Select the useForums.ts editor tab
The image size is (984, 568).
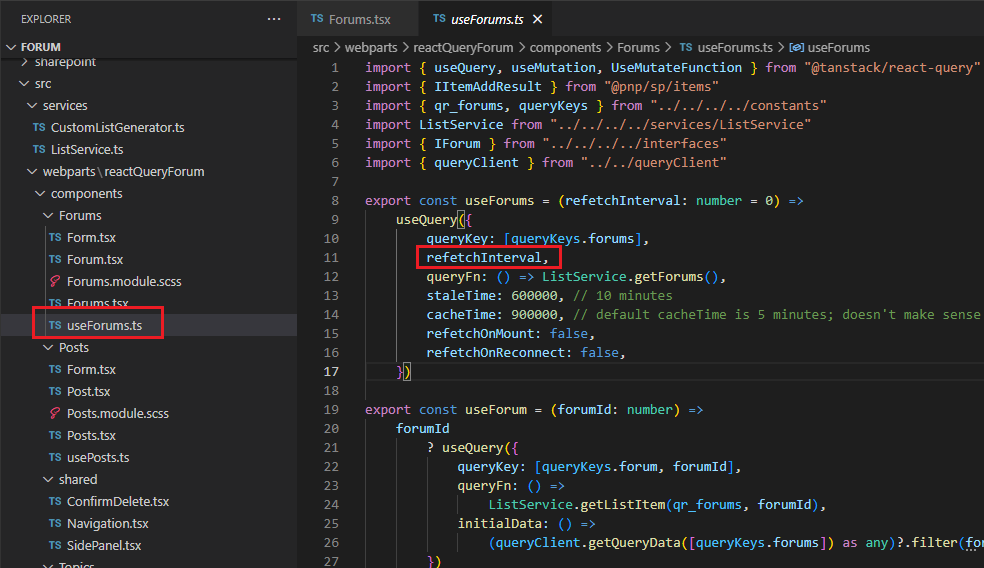coord(487,19)
